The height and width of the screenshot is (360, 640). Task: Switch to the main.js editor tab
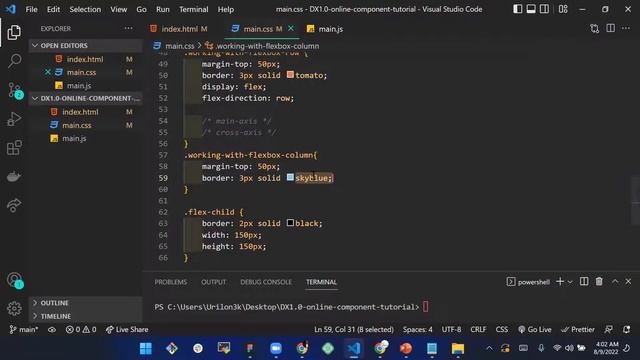click(325, 29)
